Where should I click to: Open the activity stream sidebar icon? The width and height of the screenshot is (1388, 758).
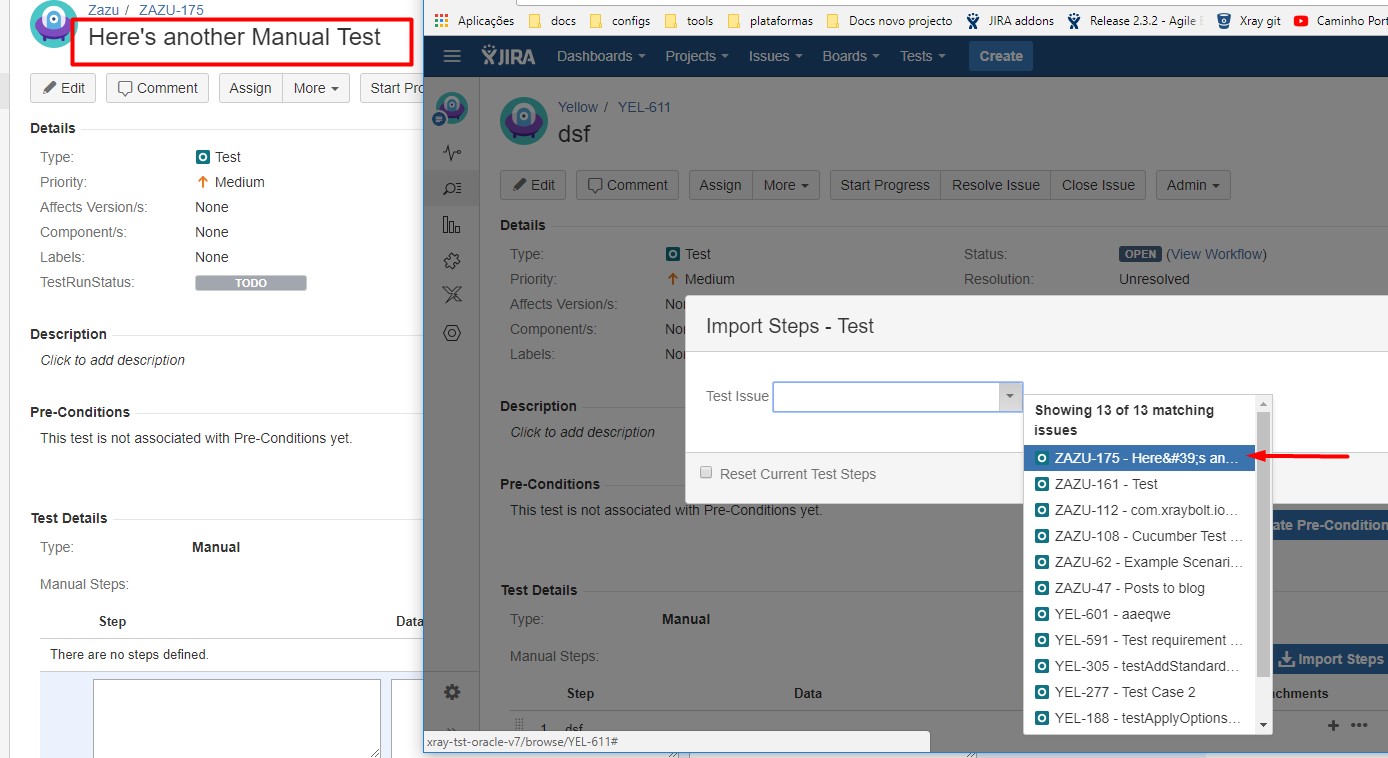click(451, 154)
